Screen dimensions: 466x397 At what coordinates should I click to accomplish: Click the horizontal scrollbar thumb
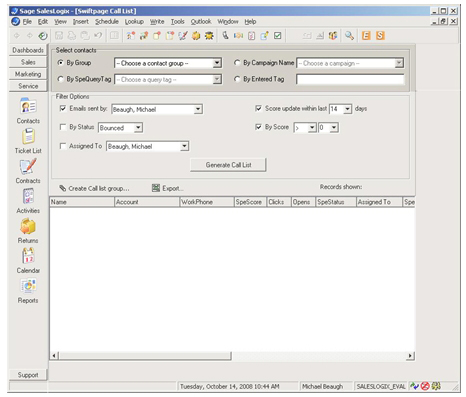point(145,356)
